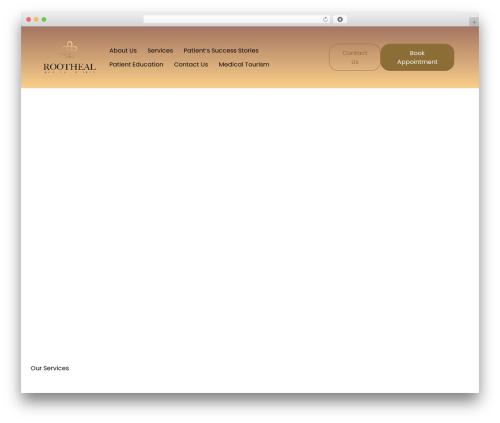Go to the Services menu item

coord(160,51)
